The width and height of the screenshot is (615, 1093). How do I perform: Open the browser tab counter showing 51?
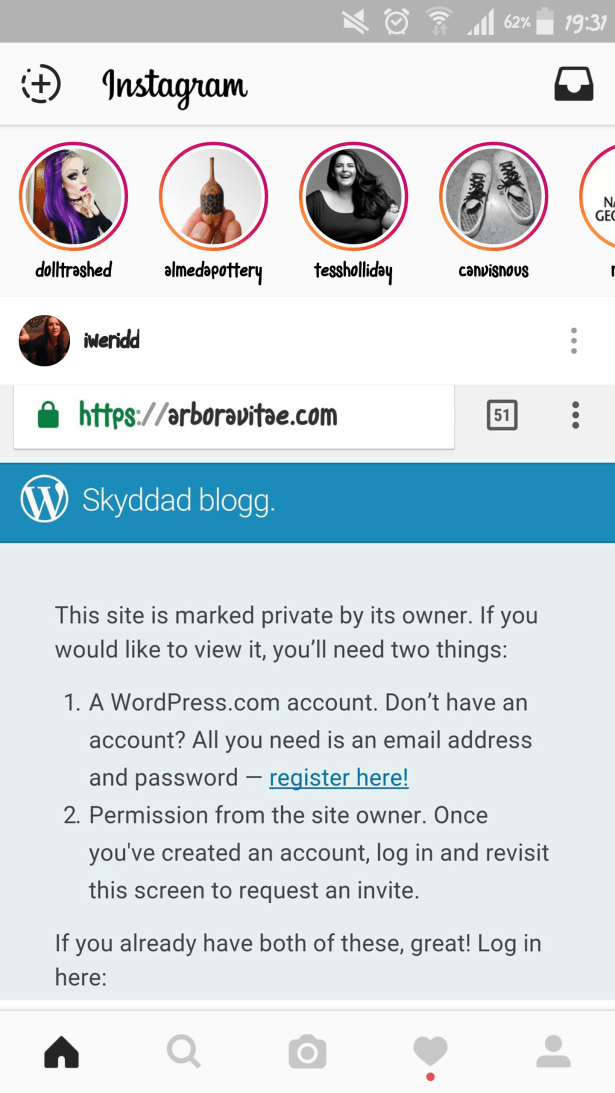pos(502,415)
